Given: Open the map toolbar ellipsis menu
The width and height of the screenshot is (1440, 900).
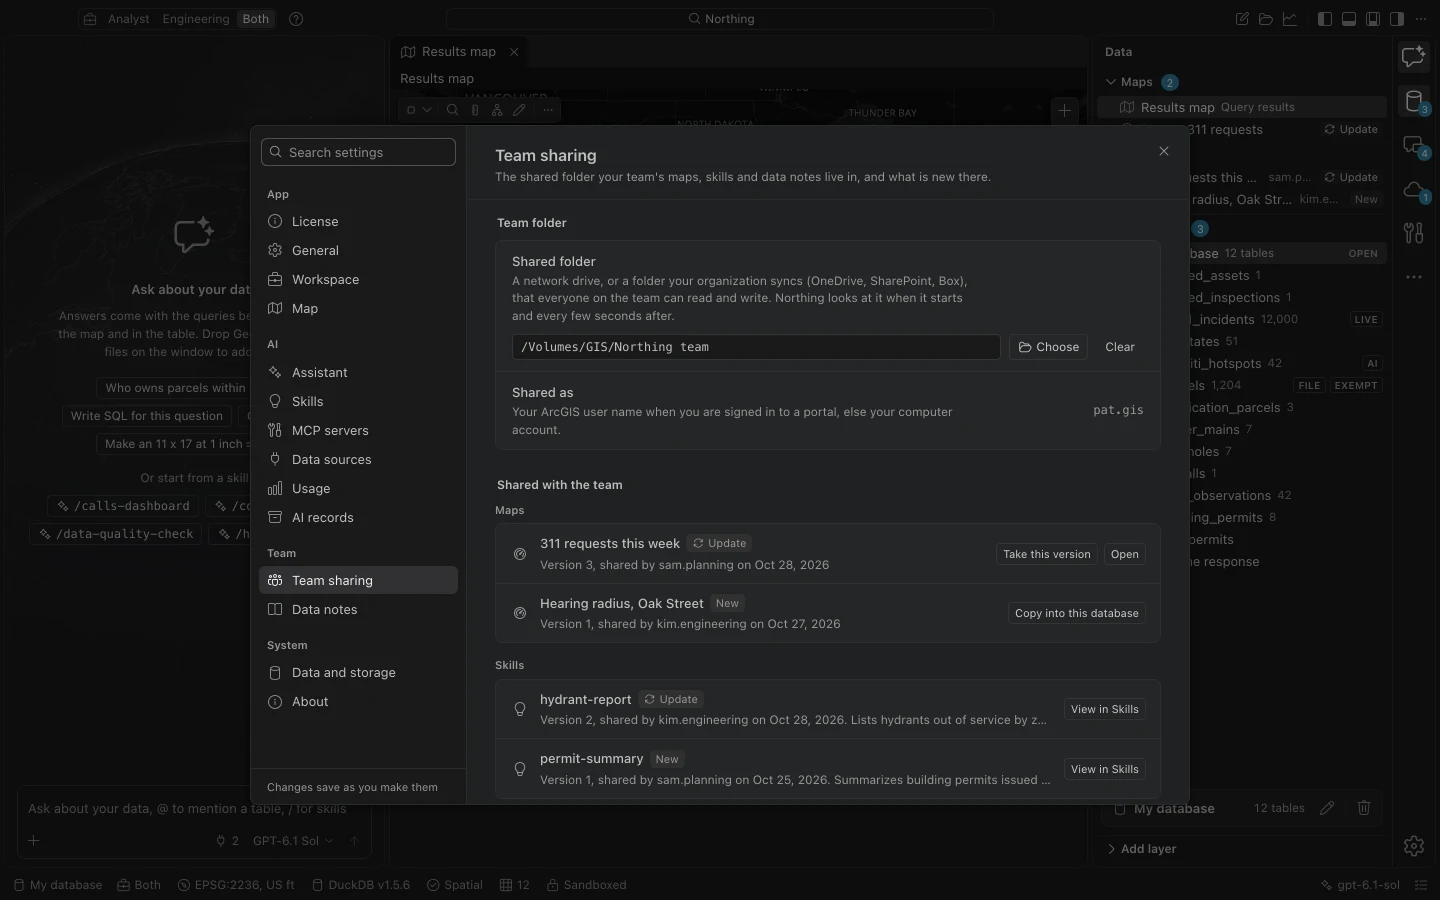Looking at the screenshot, I should (547, 110).
